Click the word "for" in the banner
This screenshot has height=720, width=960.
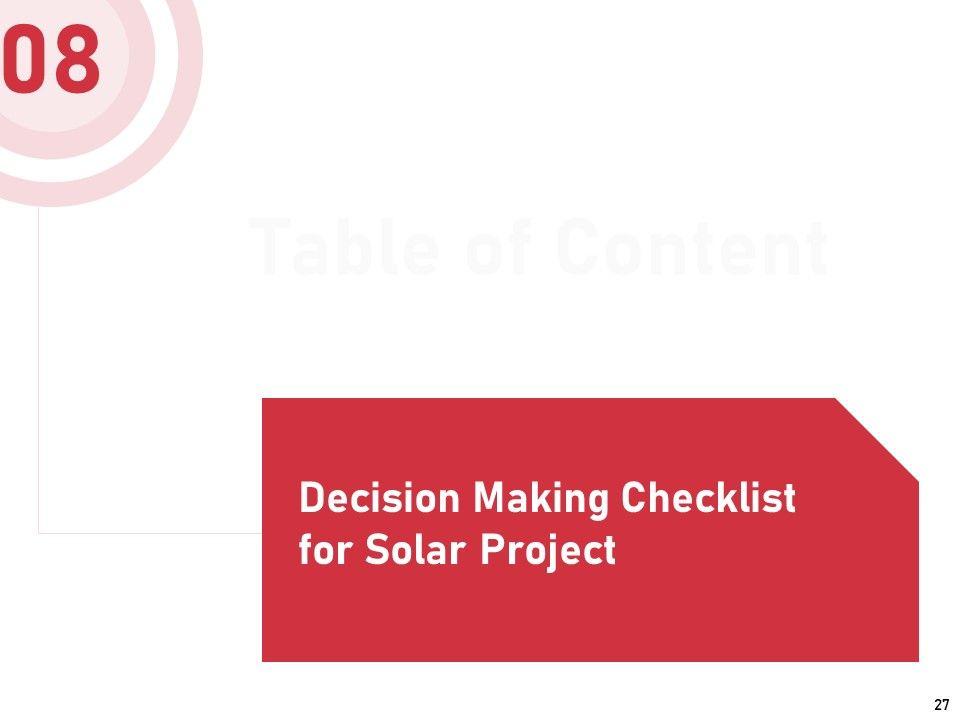322,549
